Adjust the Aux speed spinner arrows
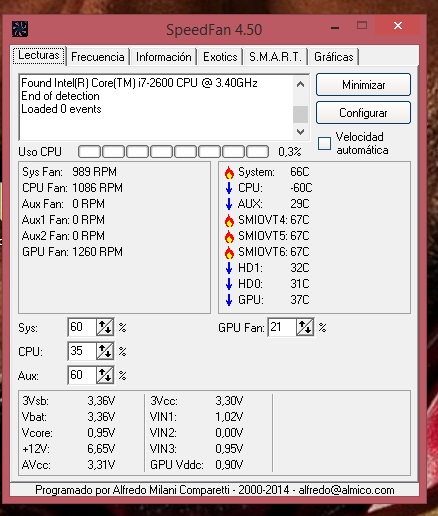Screen dimensions: 438x516 (105, 375)
